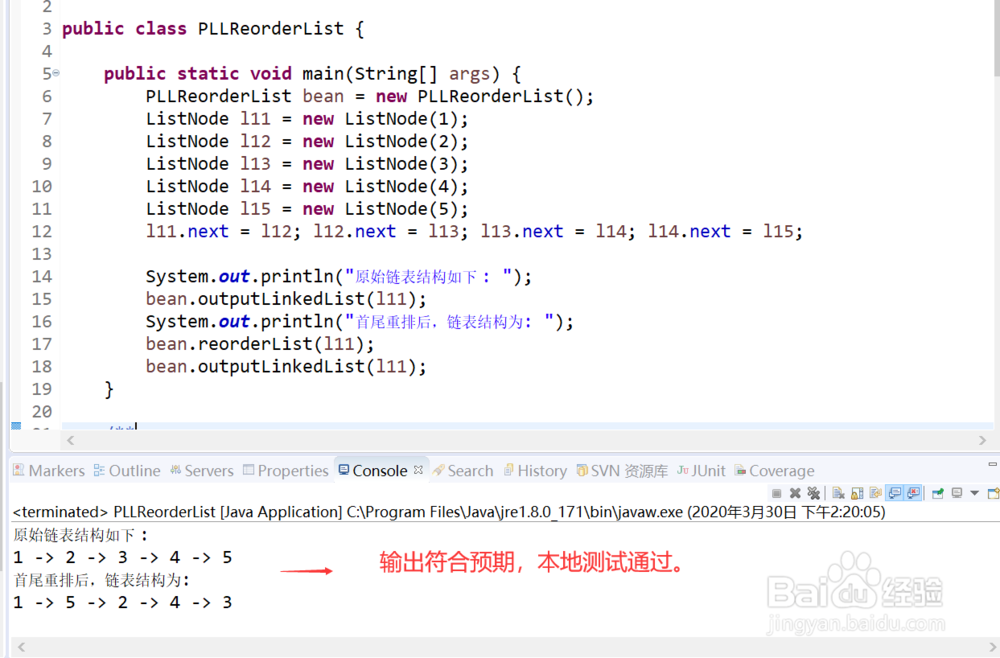Viewport: 1000px width, 658px height.
Task: Click the console horizontal scrollbar left arrow
Action: (21, 647)
